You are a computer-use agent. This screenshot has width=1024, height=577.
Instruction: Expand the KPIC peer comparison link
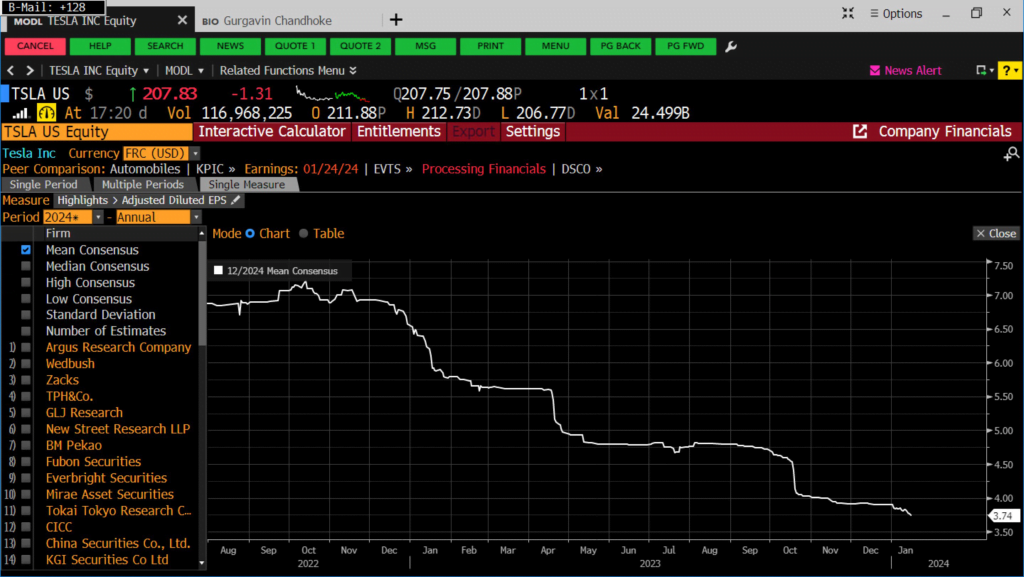(x=216, y=169)
